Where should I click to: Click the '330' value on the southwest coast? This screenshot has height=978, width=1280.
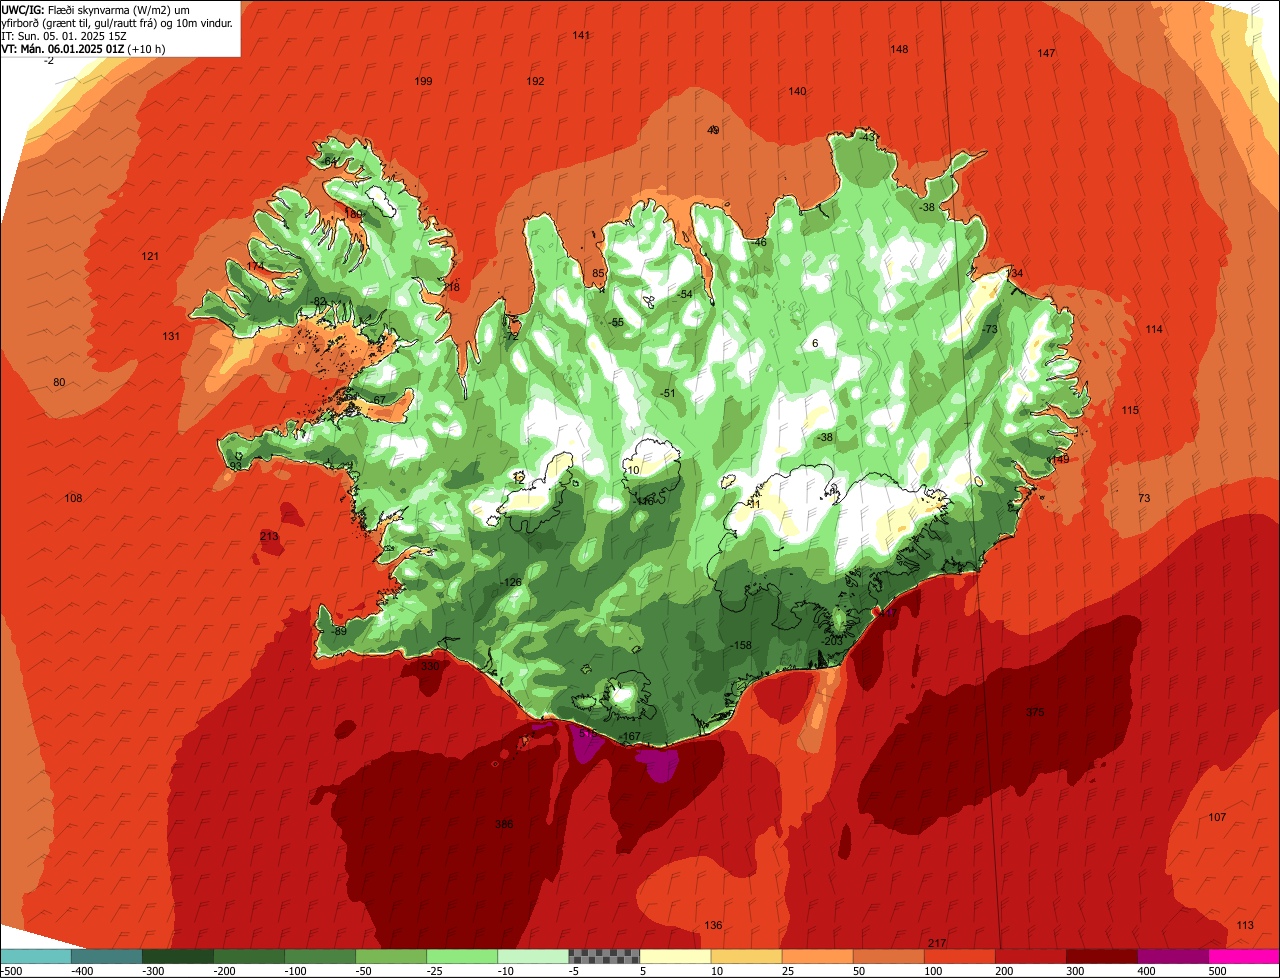(x=429, y=666)
